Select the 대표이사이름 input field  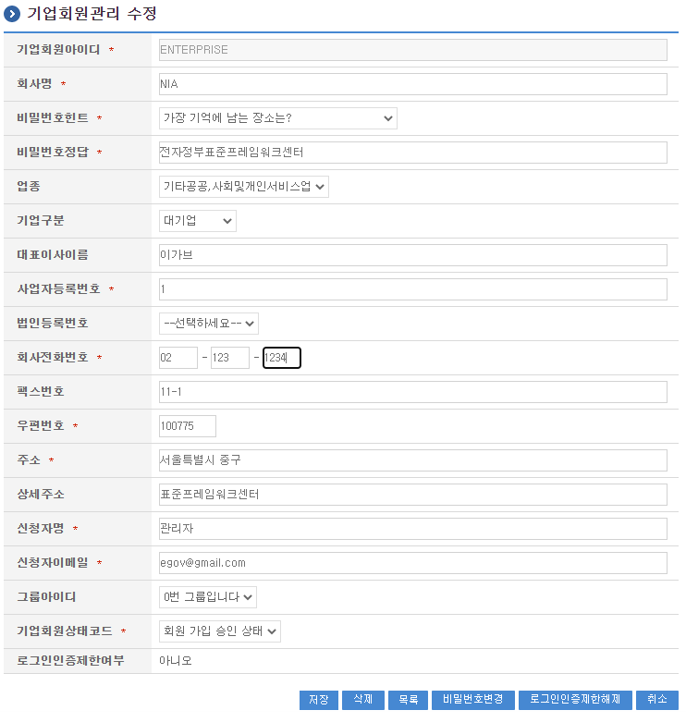point(412,255)
